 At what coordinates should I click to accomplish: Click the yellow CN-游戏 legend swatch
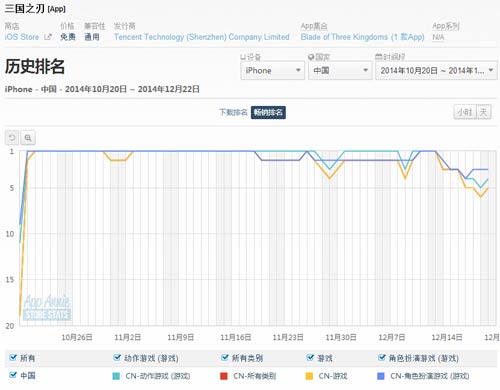(309, 376)
